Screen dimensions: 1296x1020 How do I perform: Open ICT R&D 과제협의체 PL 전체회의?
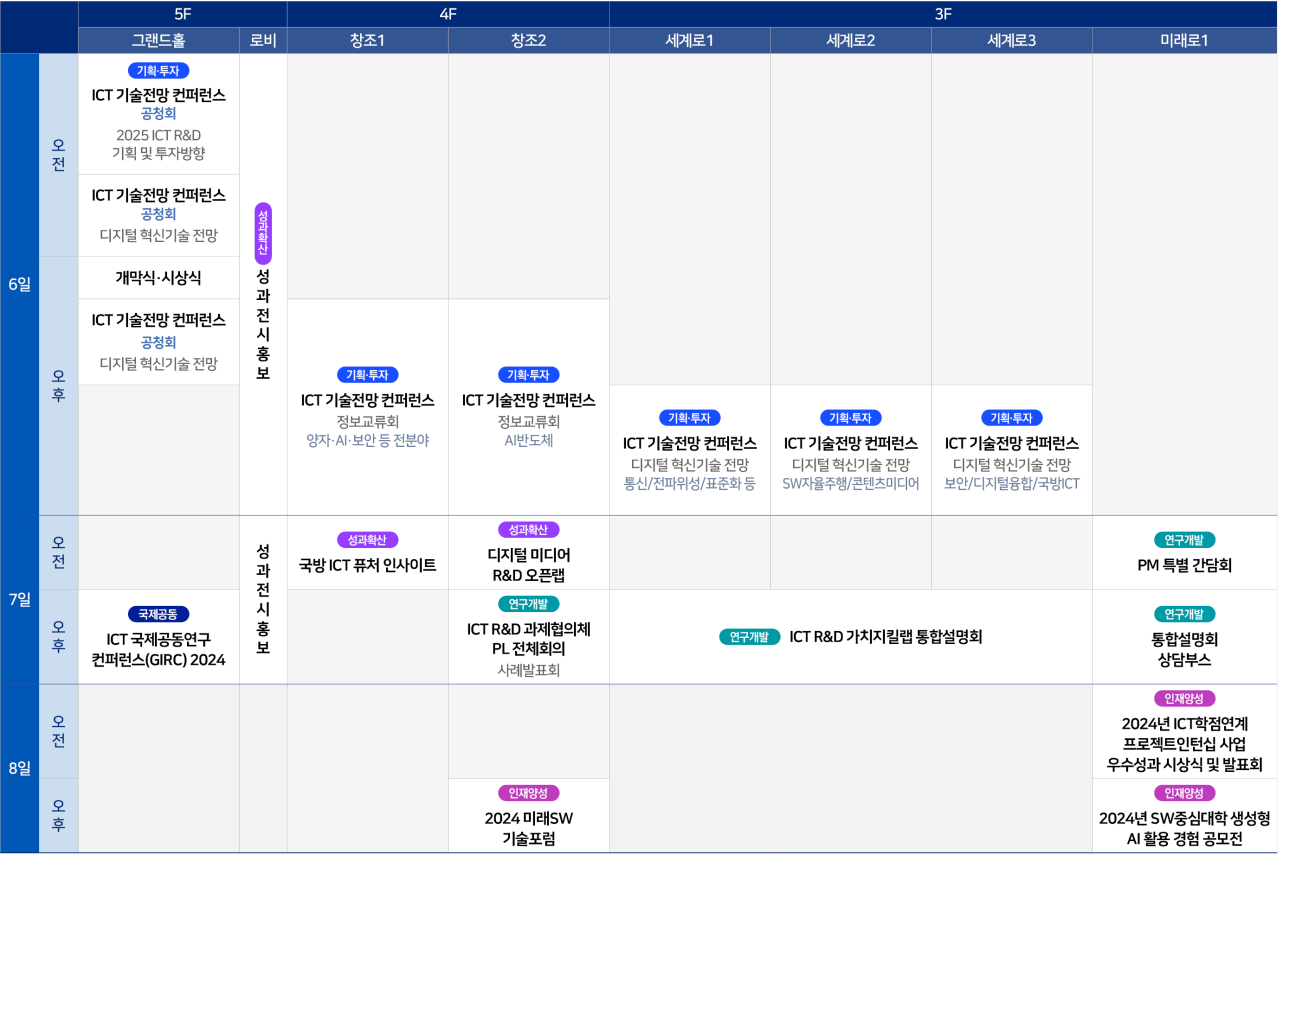coord(529,639)
